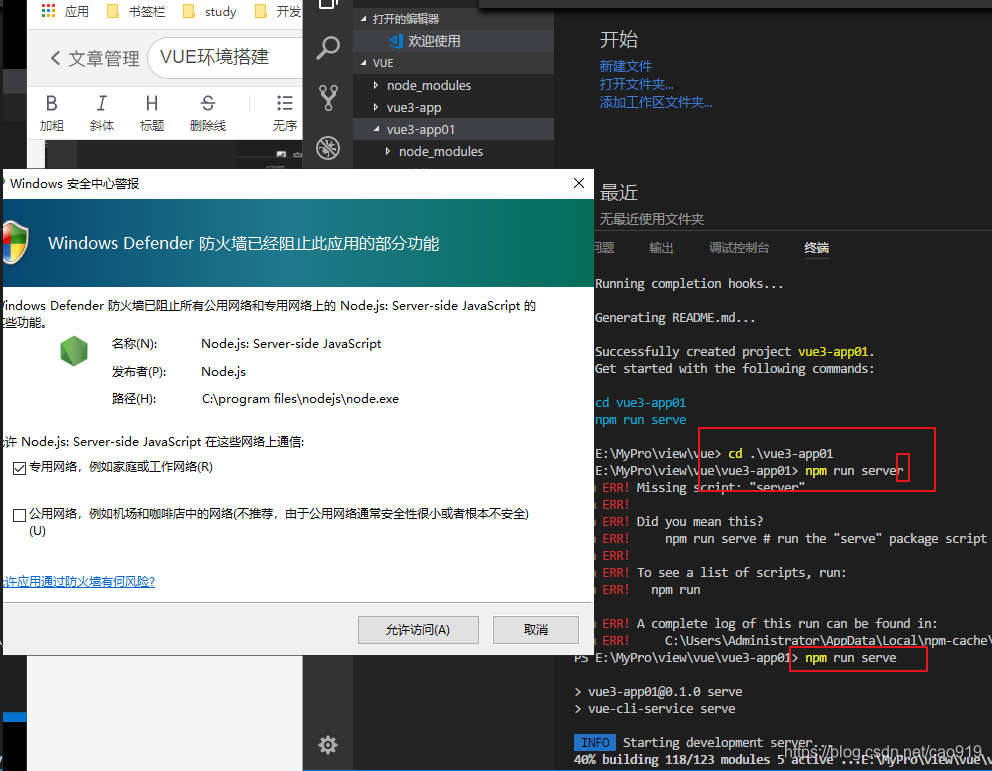Click path C:\program files\nodejs\node.exe
This screenshot has width=992, height=771.
click(300, 399)
